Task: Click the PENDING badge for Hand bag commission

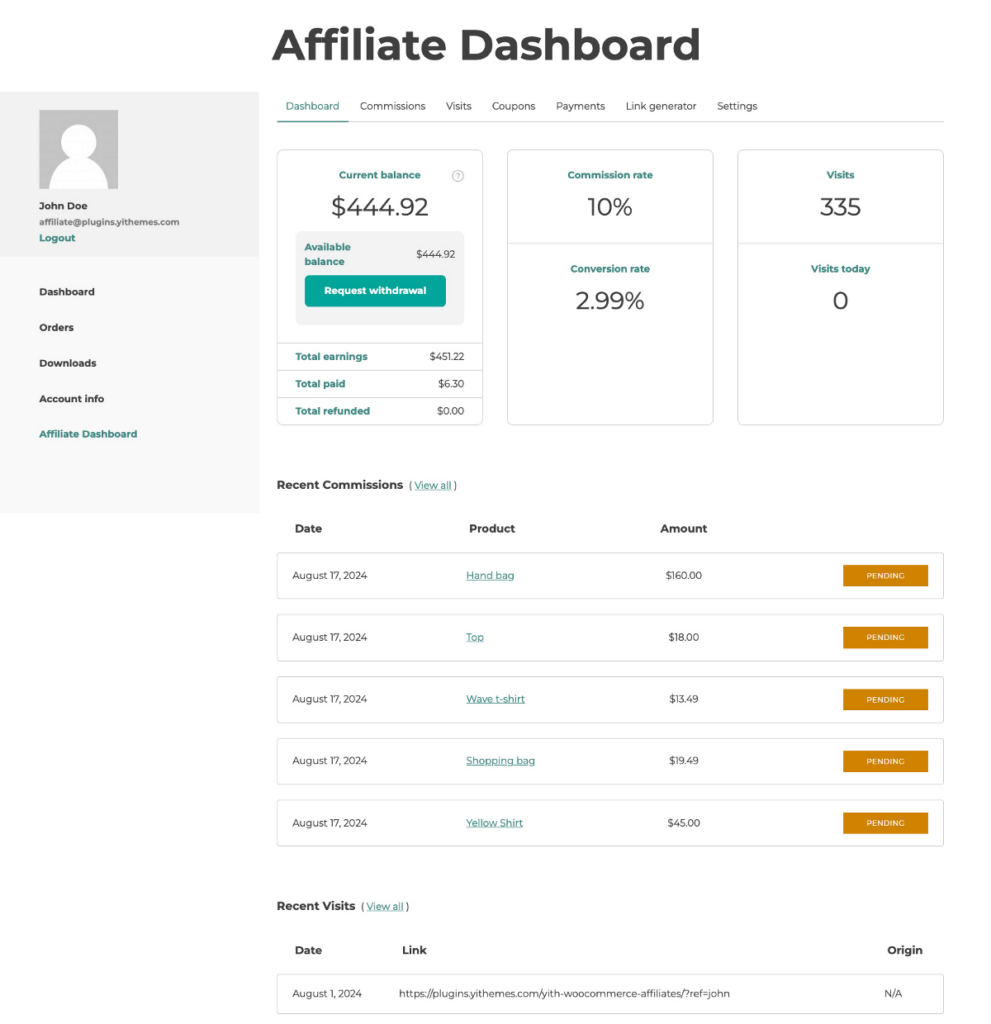Action: click(x=885, y=575)
